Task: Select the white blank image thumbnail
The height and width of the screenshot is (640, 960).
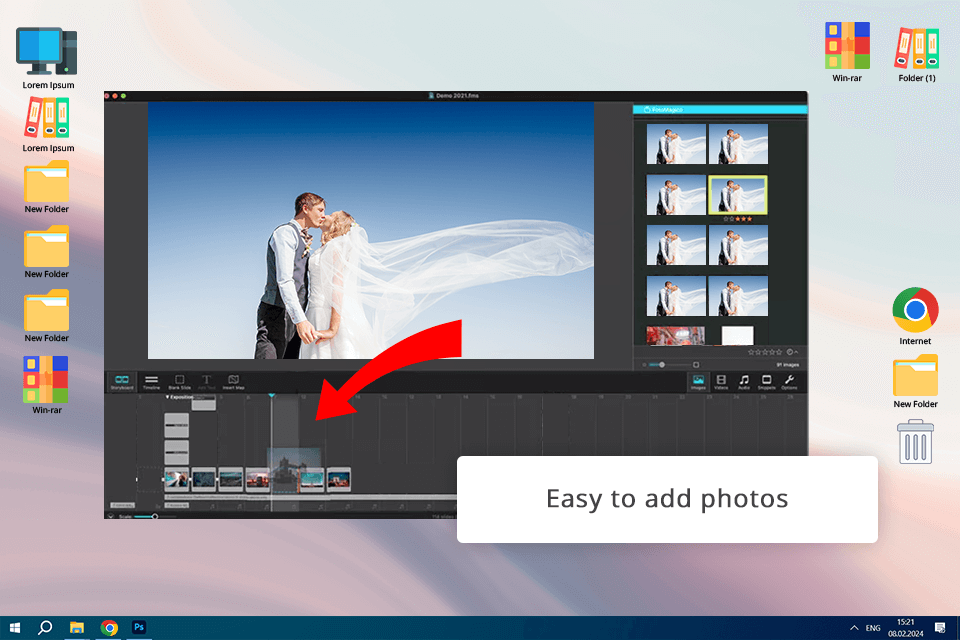Action: pos(738,336)
